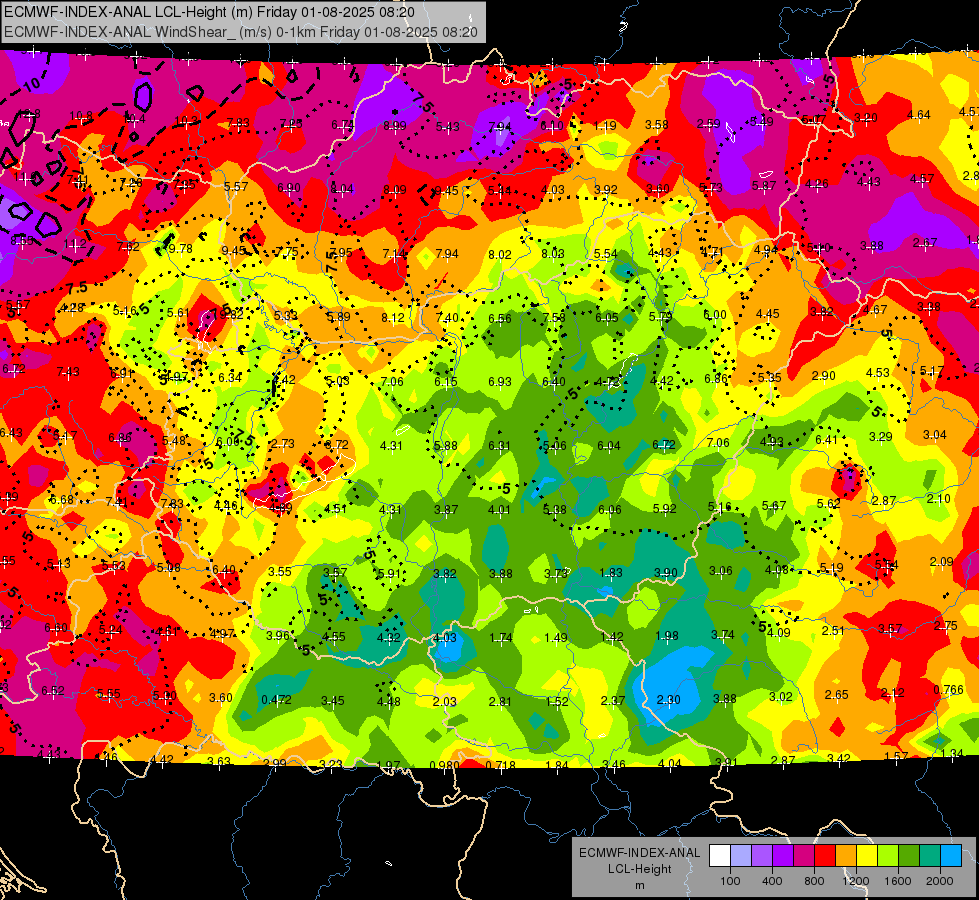Click the wind shear value 8.72
The image size is (979, 900).
pos(337,444)
